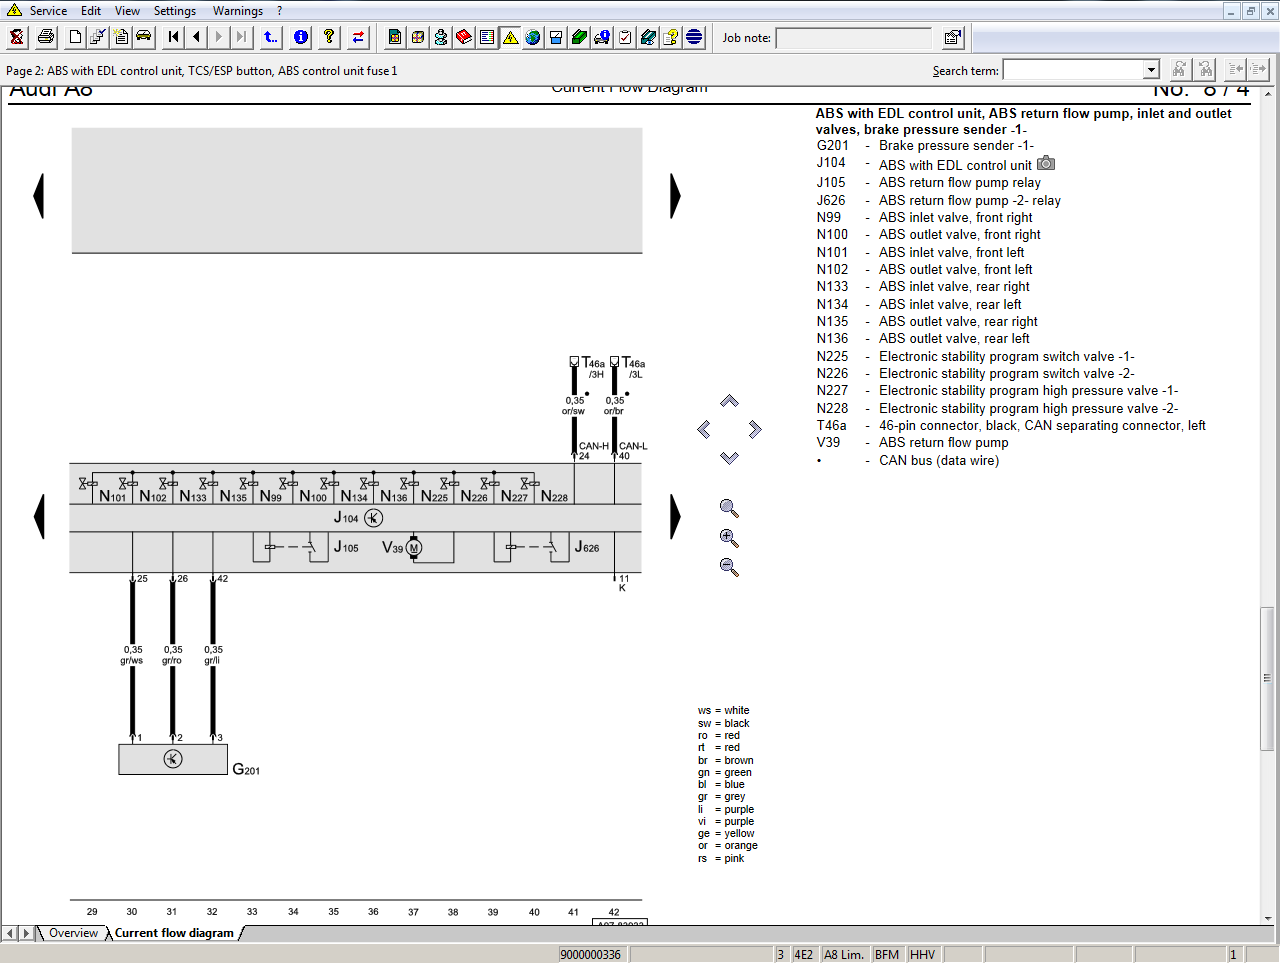Open the red book manual icon
The width and height of the screenshot is (1280, 963).
coord(464,37)
